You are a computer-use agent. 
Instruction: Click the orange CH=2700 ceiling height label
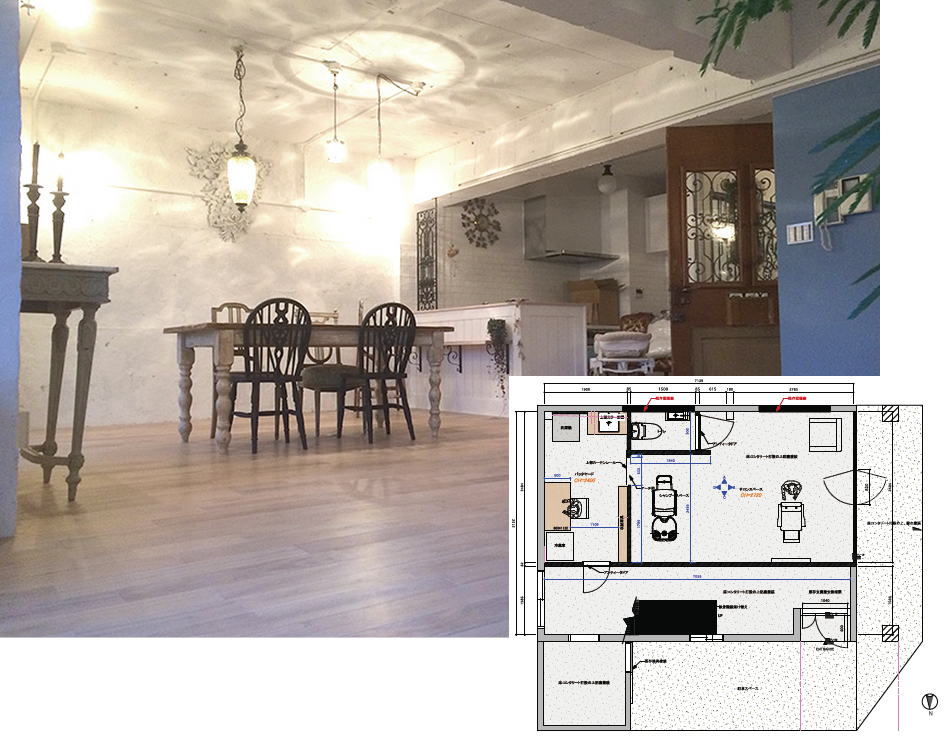pyautogui.click(x=751, y=495)
